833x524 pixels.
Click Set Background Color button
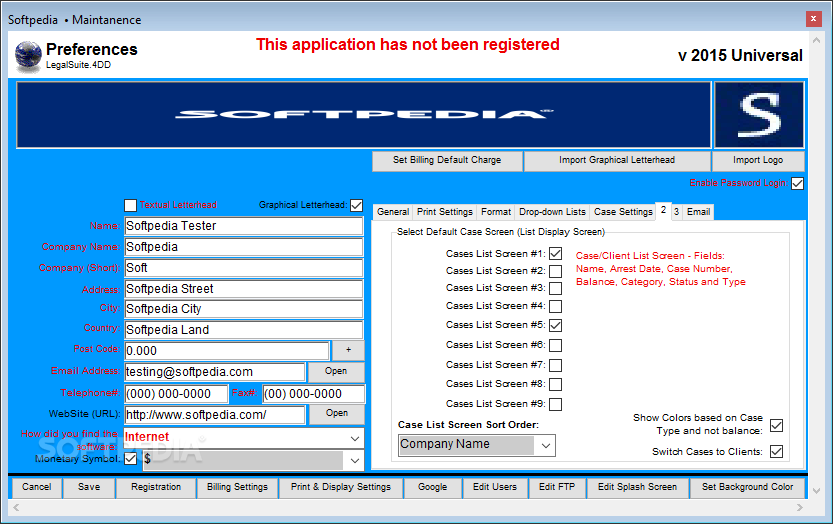[x=747, y=487]
